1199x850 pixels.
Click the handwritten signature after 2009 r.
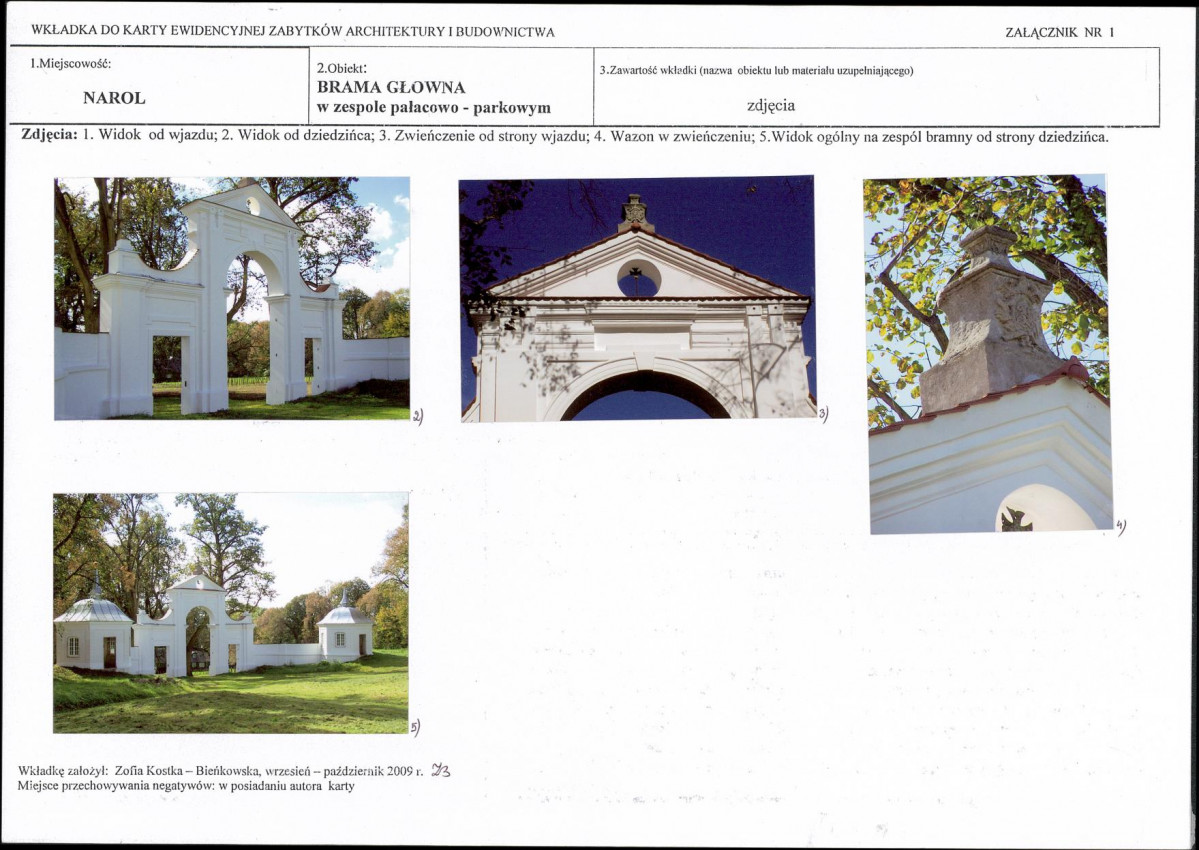point(441,771)
